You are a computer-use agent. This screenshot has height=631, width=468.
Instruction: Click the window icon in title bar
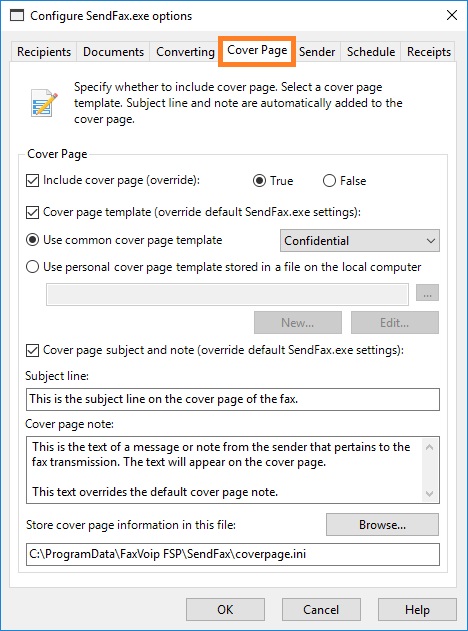16,16
